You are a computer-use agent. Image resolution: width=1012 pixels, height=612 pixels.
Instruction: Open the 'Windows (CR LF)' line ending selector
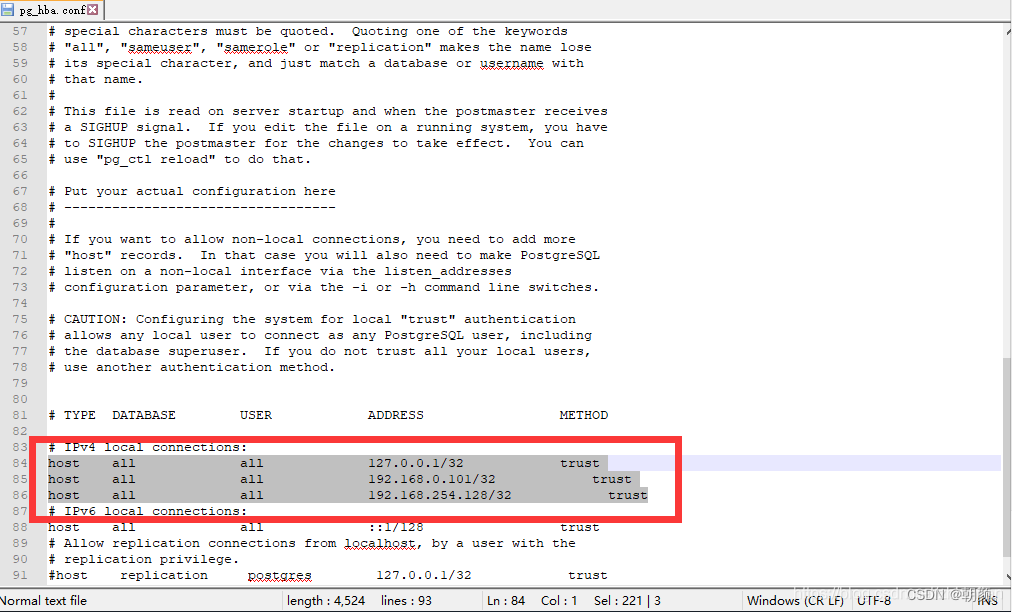[x=795, y=601]
